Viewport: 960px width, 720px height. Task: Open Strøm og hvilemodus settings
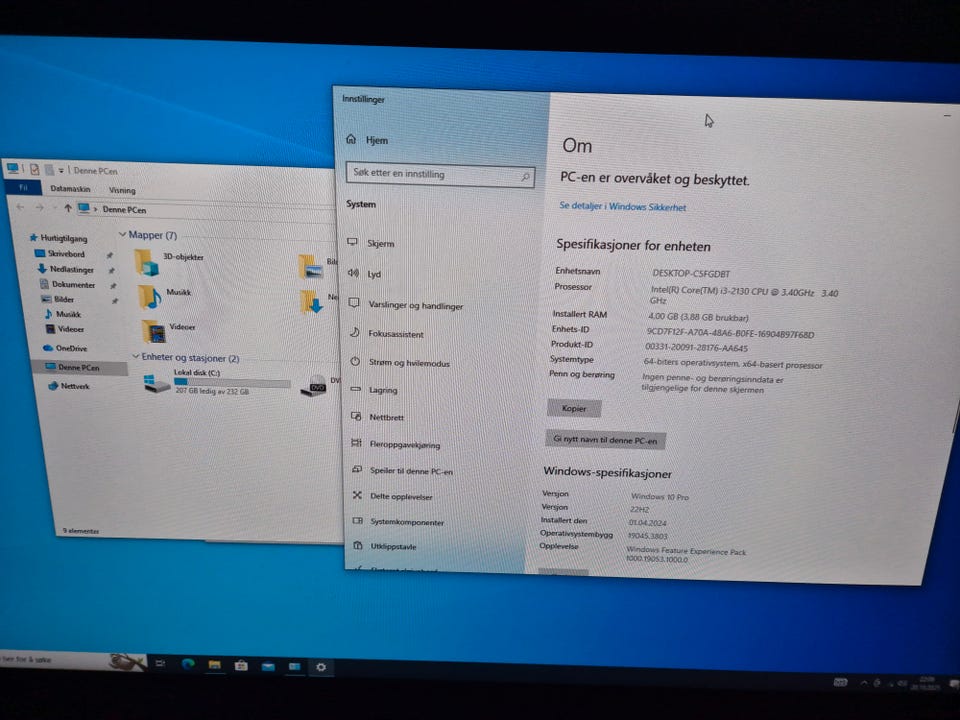pos(400,362)
